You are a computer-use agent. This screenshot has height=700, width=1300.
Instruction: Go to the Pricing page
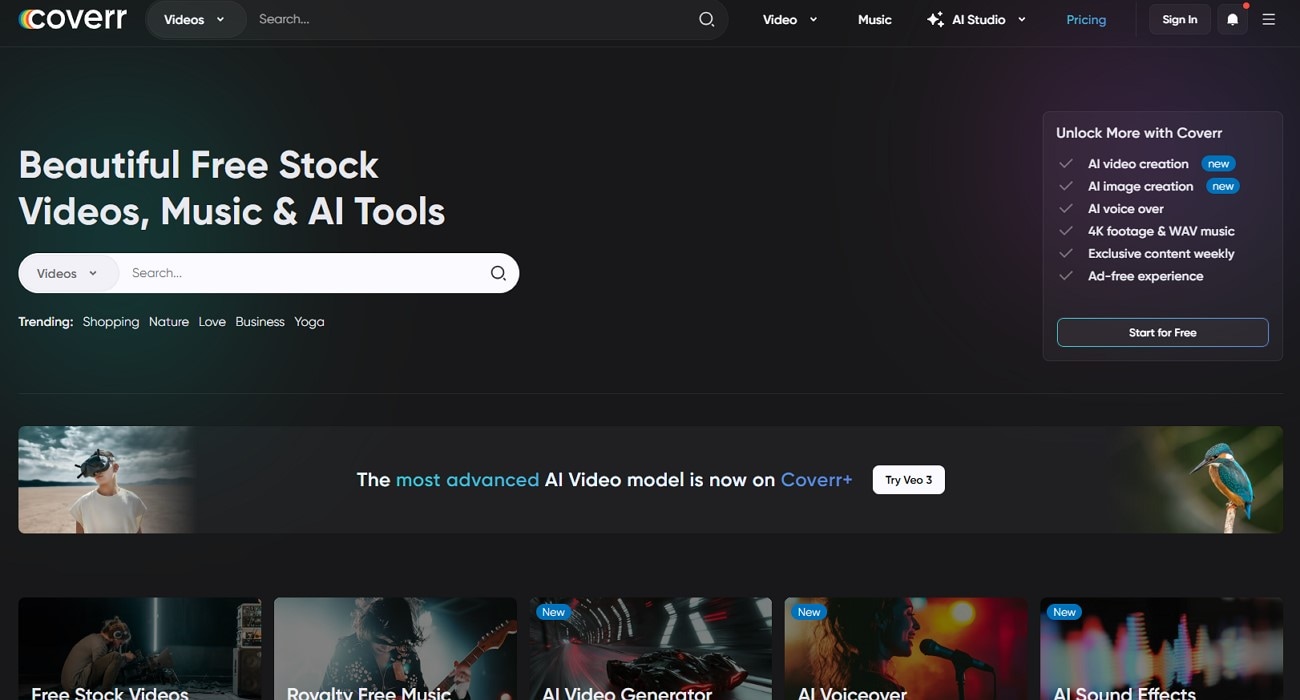pyautogui.click(x=1086, y=19)
